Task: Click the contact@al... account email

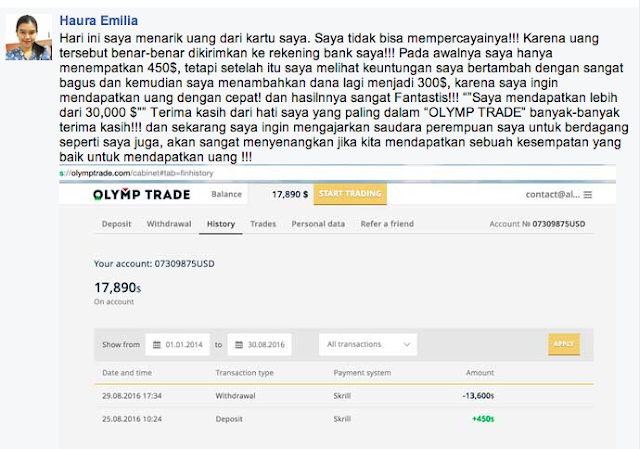Action: pyautogui.click(x=553, y=195)
